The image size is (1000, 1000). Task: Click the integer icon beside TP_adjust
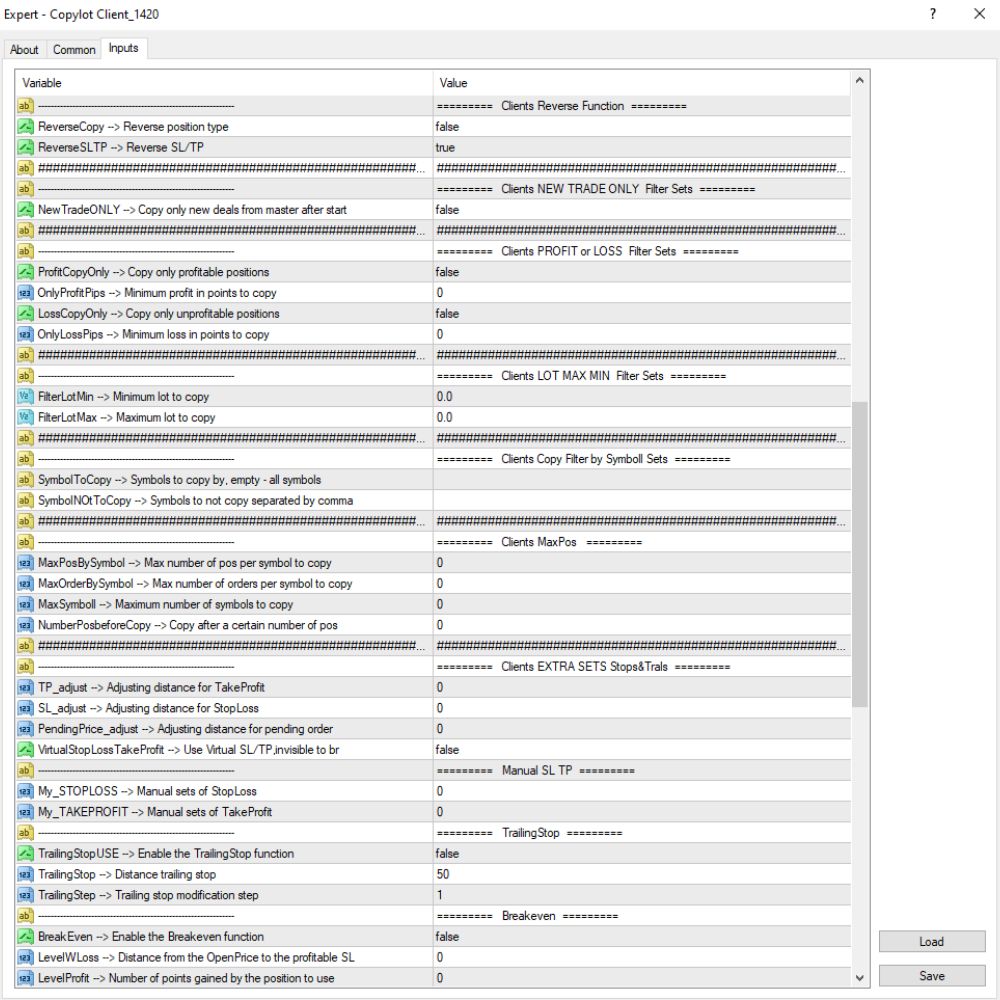25,687
